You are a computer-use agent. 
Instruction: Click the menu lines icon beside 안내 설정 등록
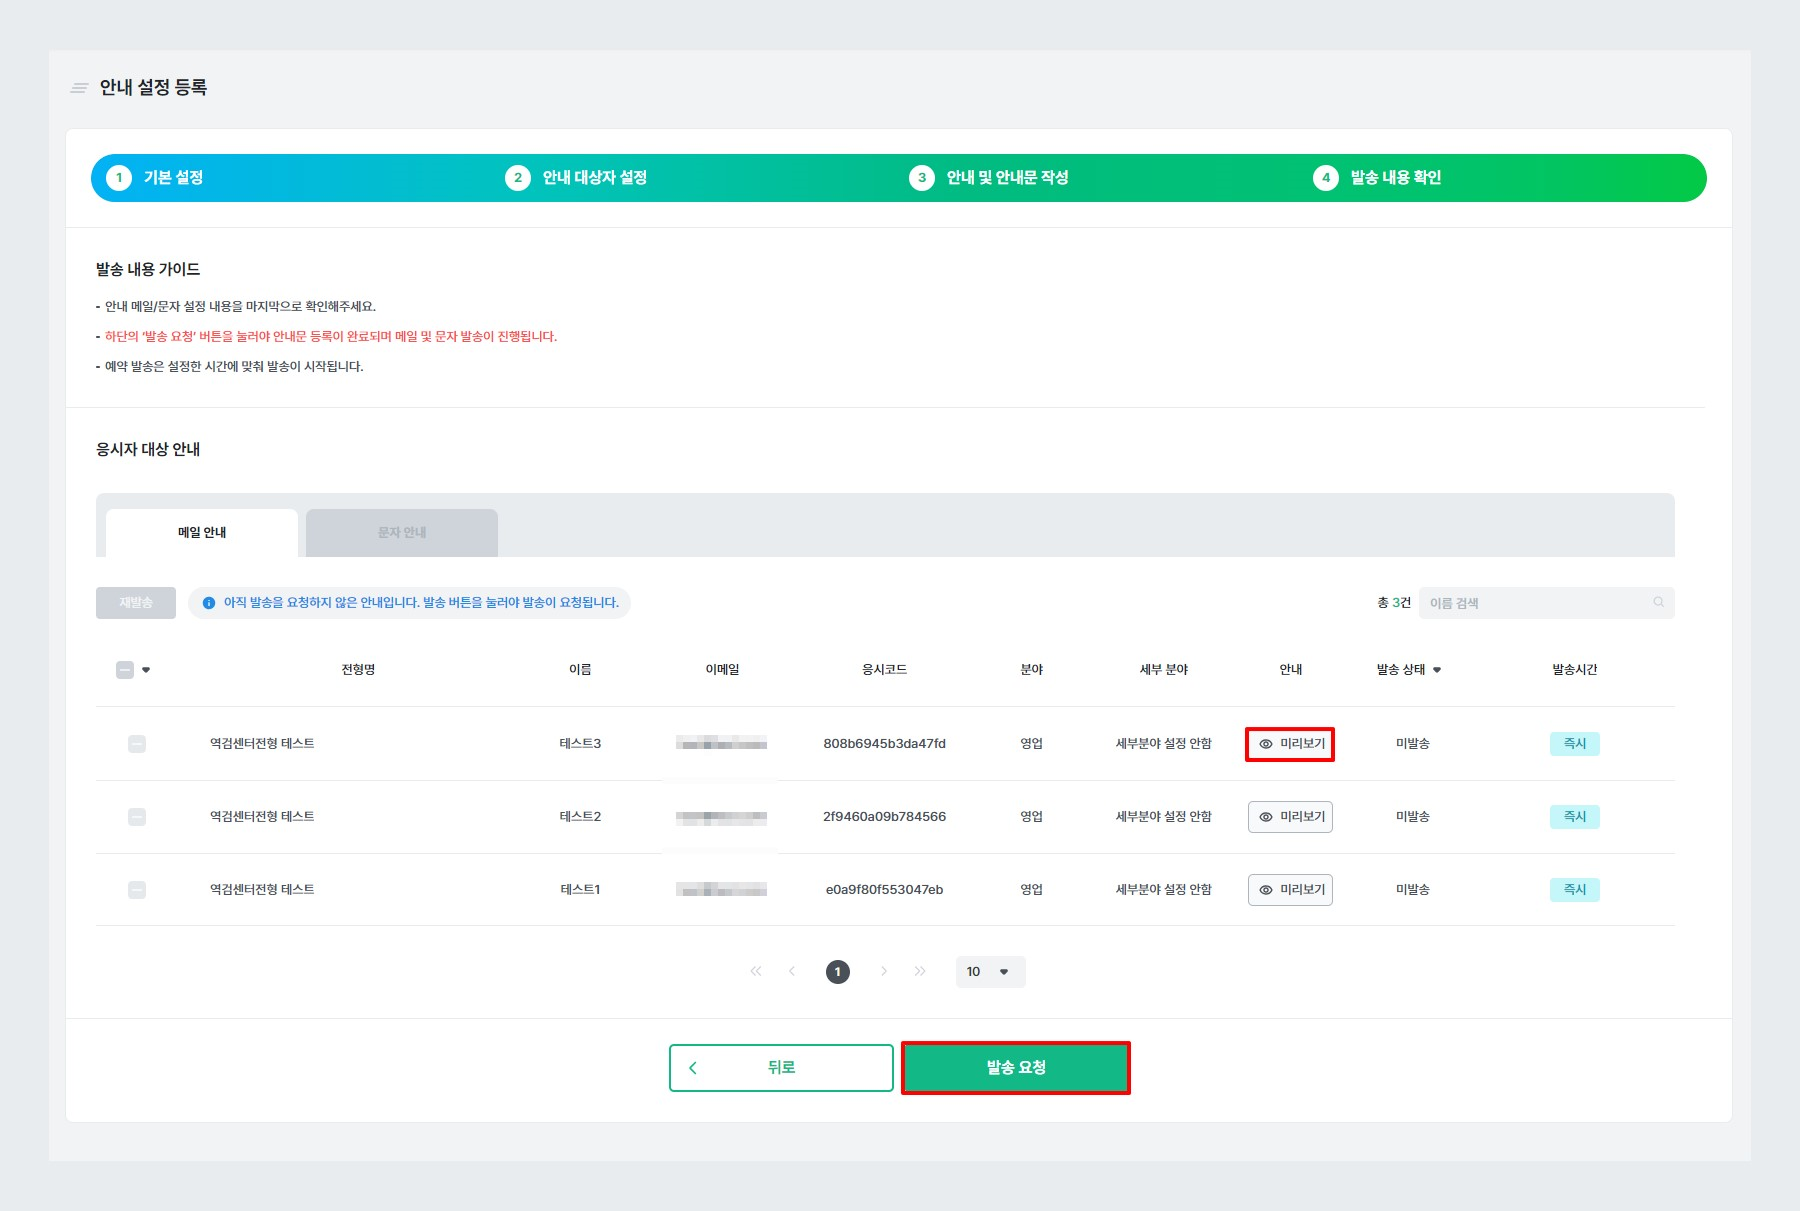(79, 88)
